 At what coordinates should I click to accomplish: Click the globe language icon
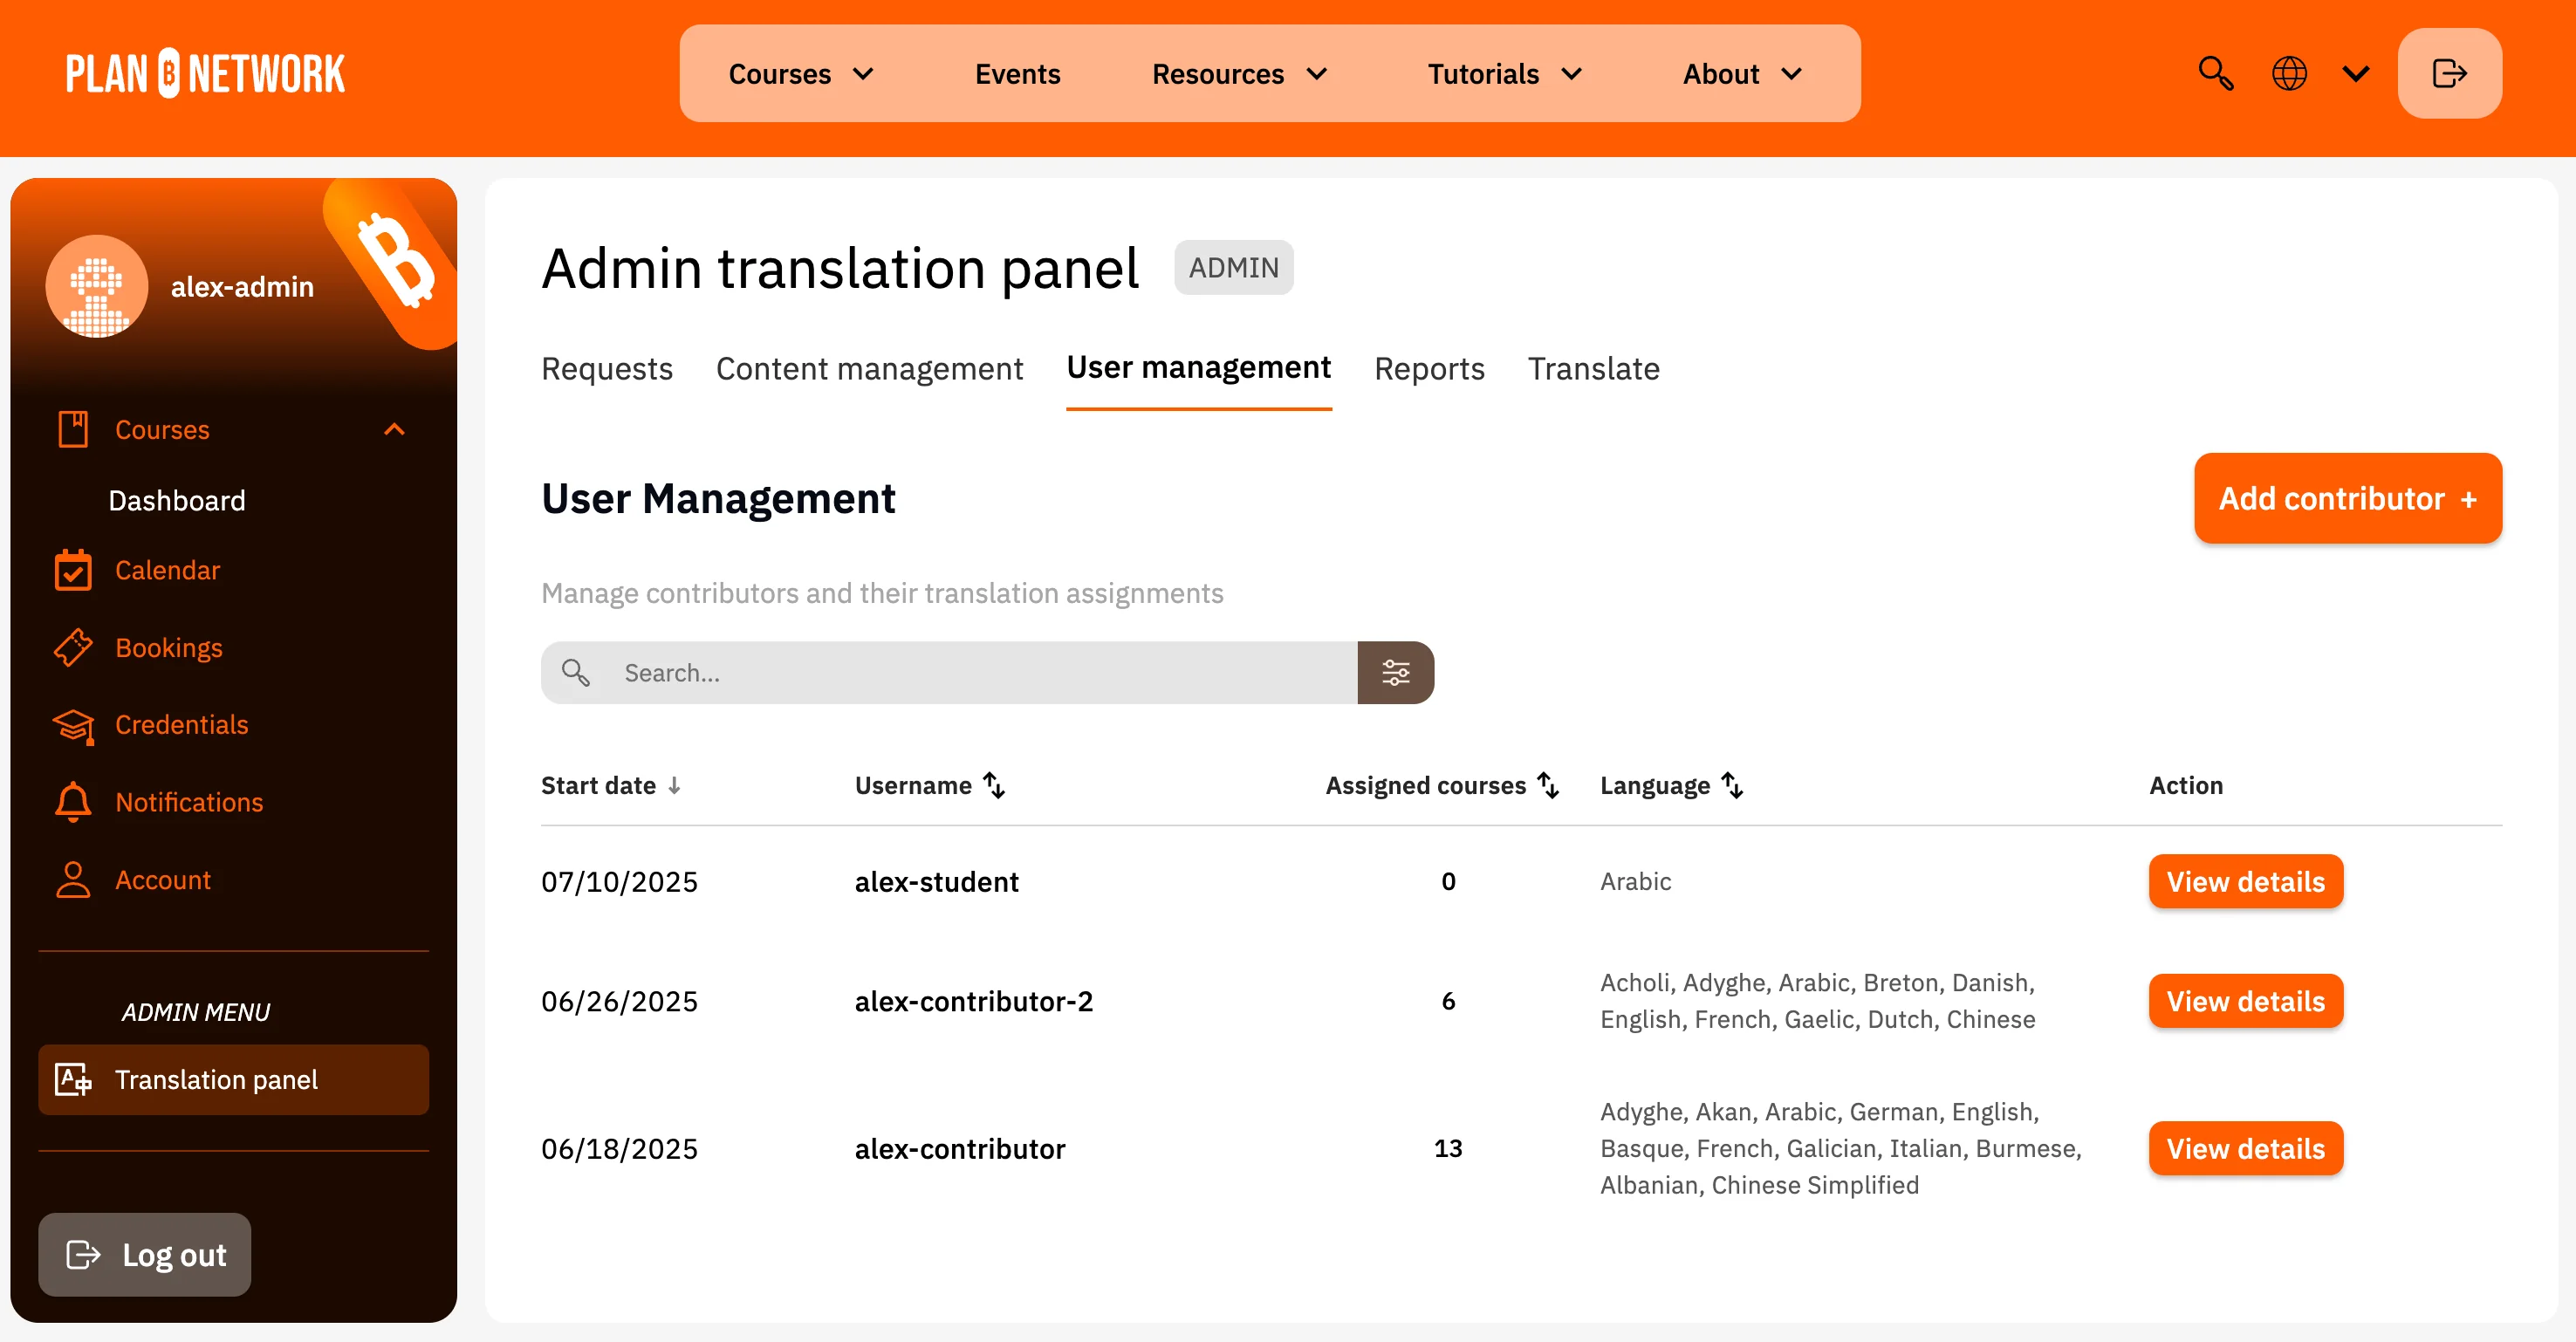(x=2289, y=74)
